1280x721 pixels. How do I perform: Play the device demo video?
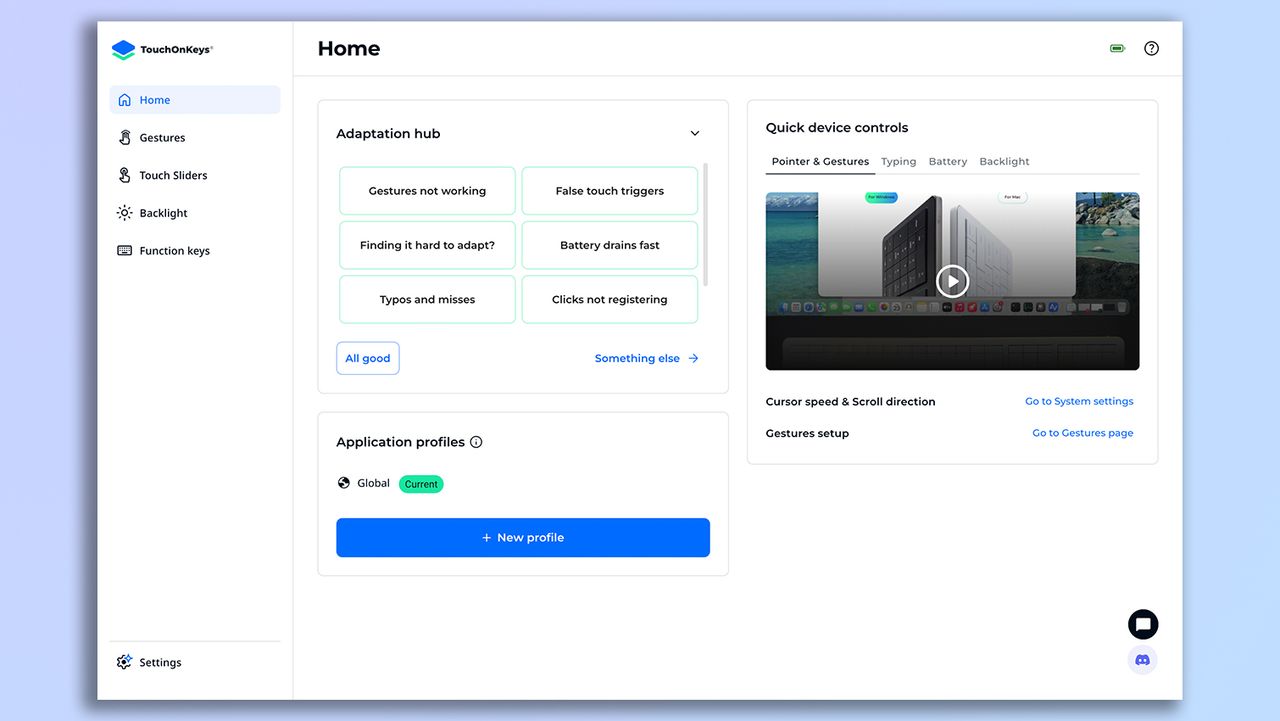[952, 281]
